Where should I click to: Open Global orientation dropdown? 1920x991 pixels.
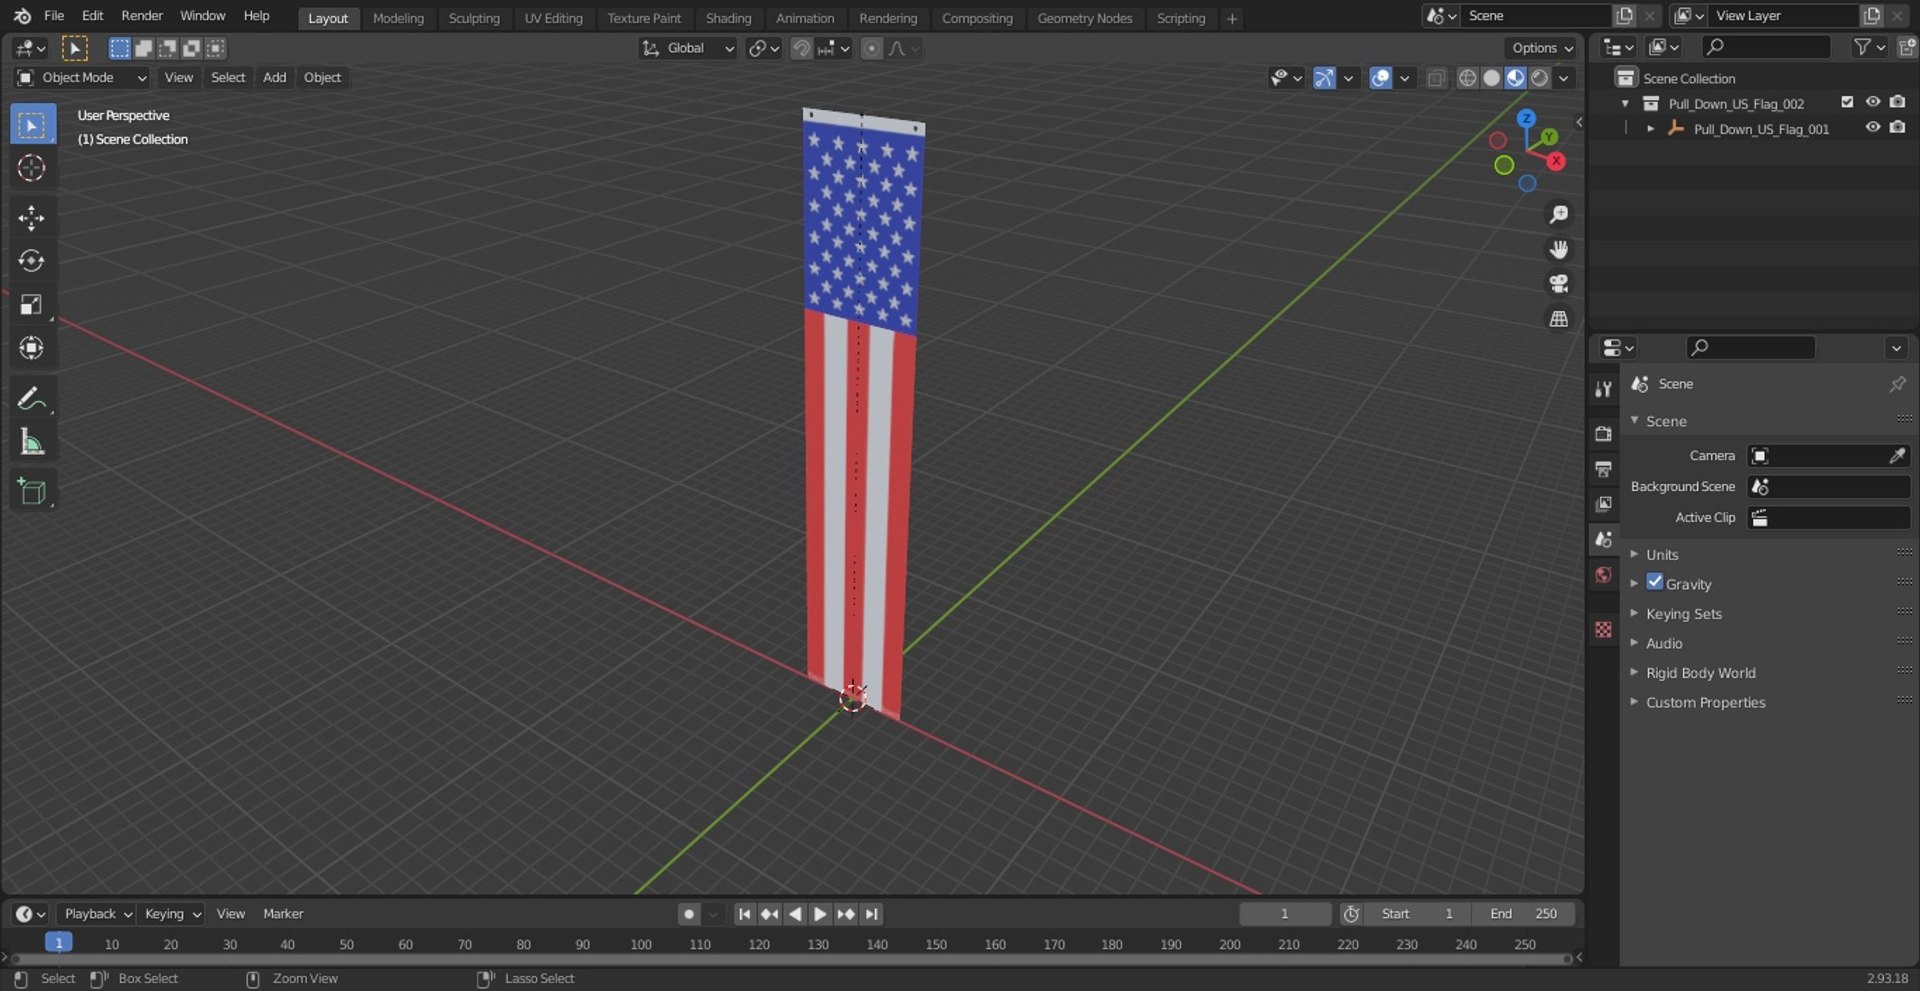[x=688, y=48]
